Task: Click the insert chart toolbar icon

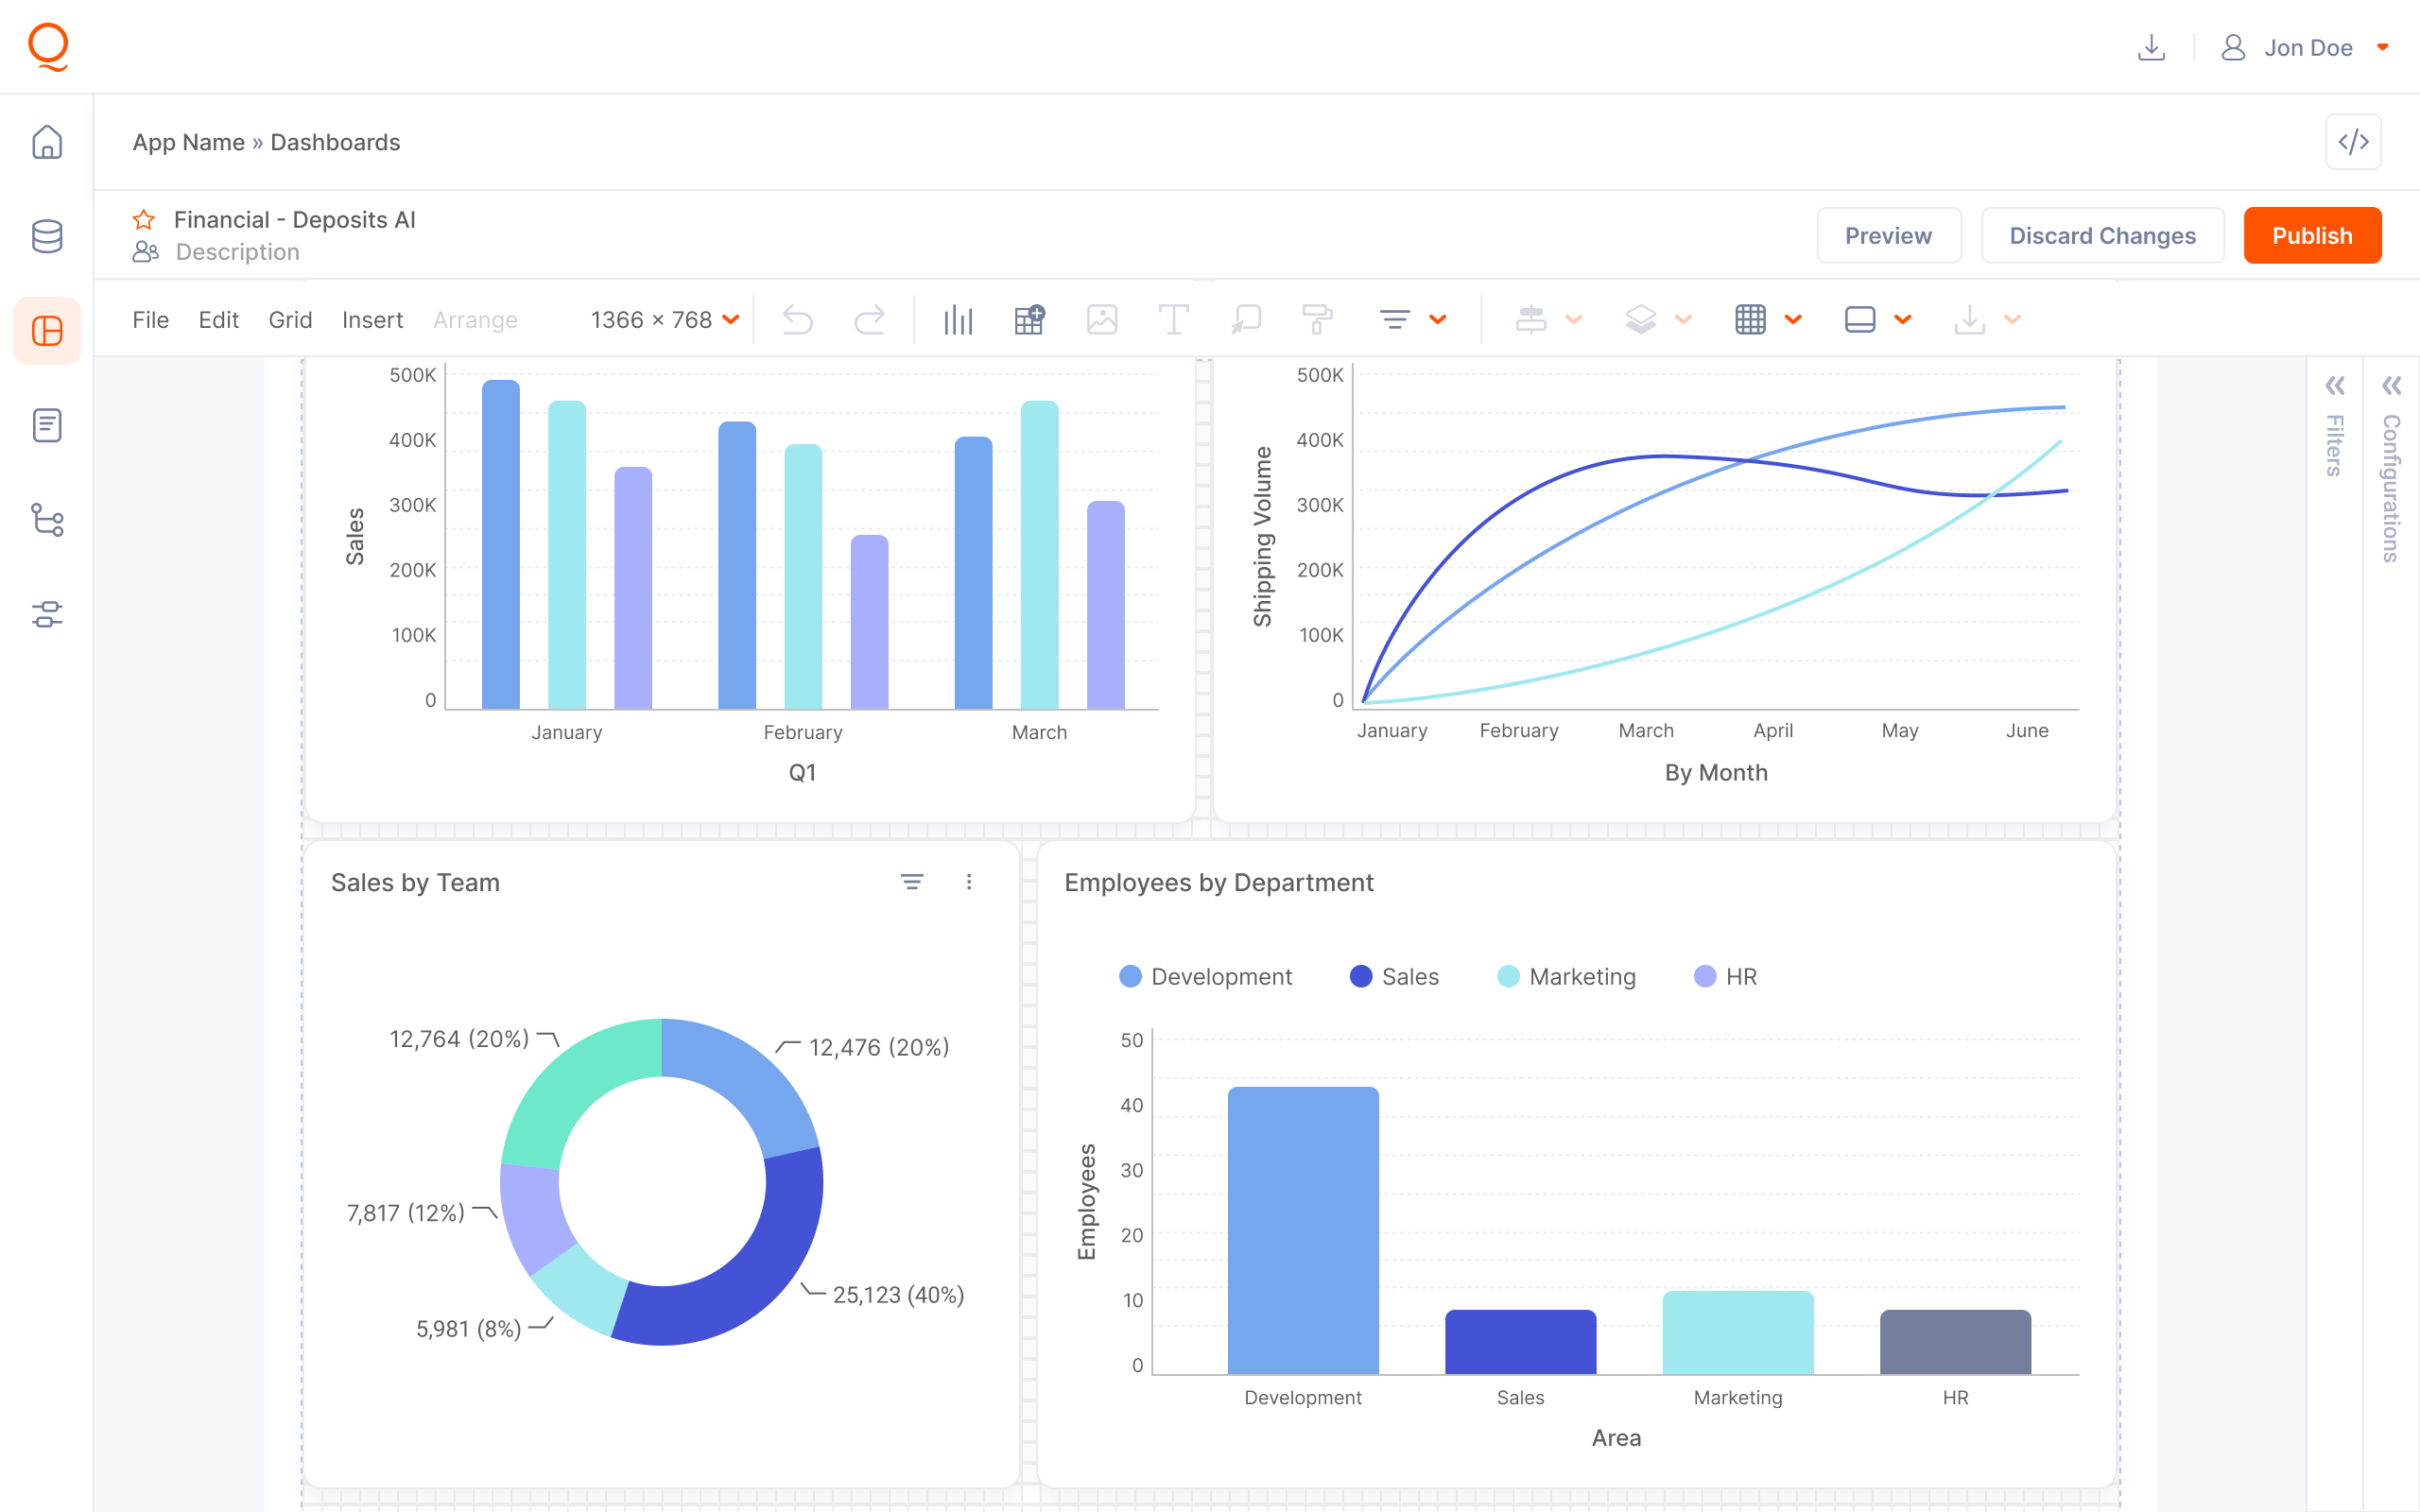Action: (957, 320)
